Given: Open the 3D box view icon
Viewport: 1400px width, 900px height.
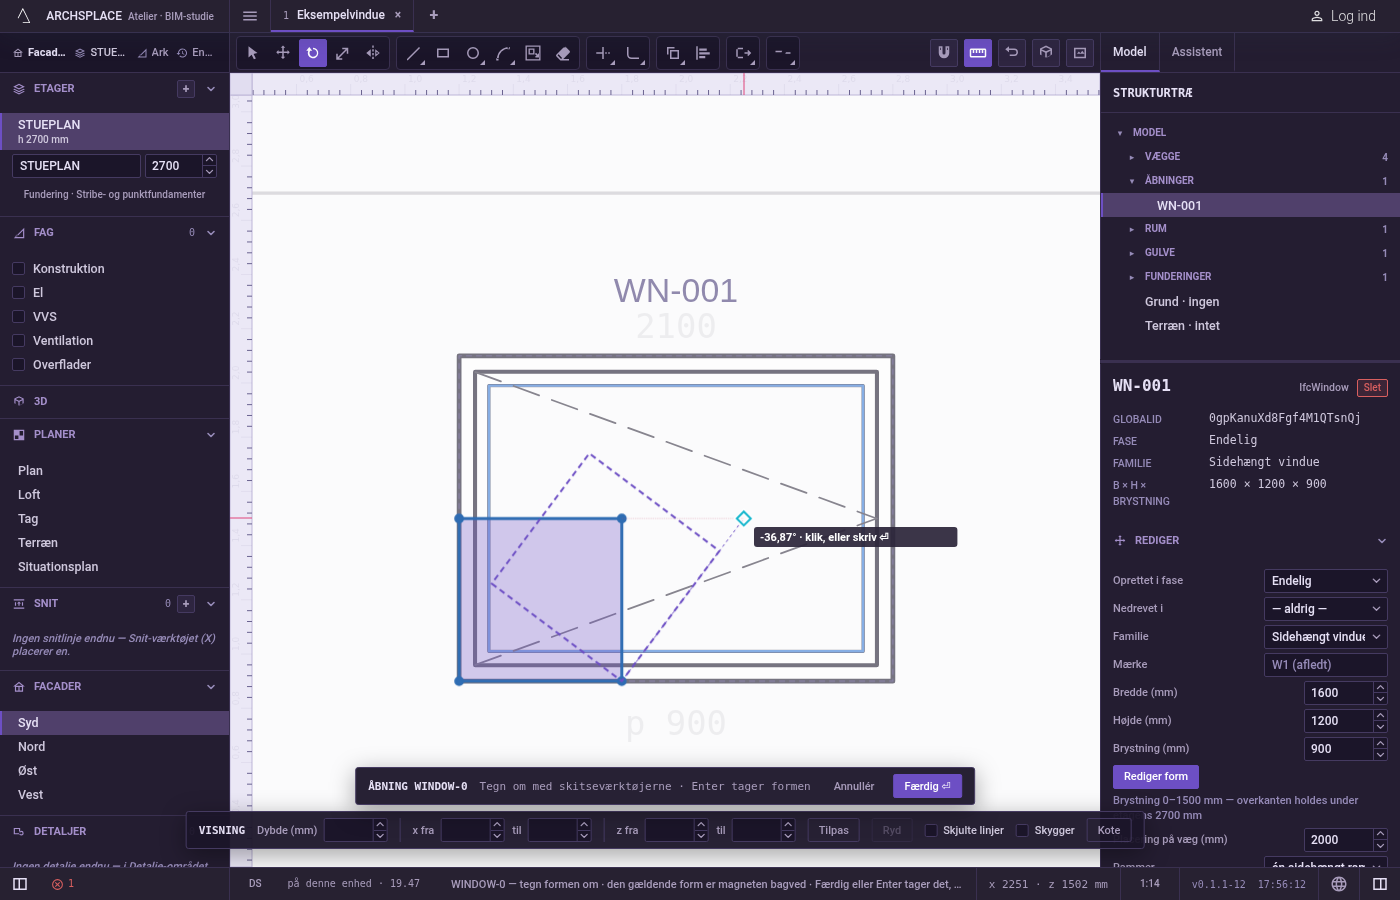Looking at the screenshot, I should (x=1046, y=53).
